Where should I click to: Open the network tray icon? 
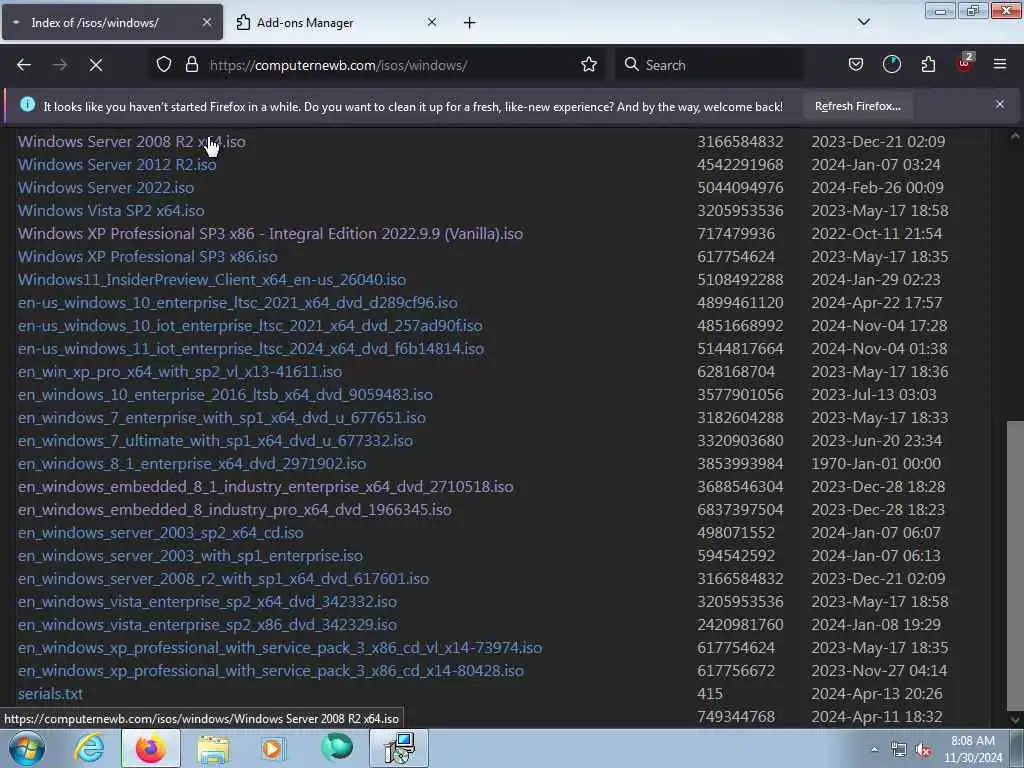point(899,750)
